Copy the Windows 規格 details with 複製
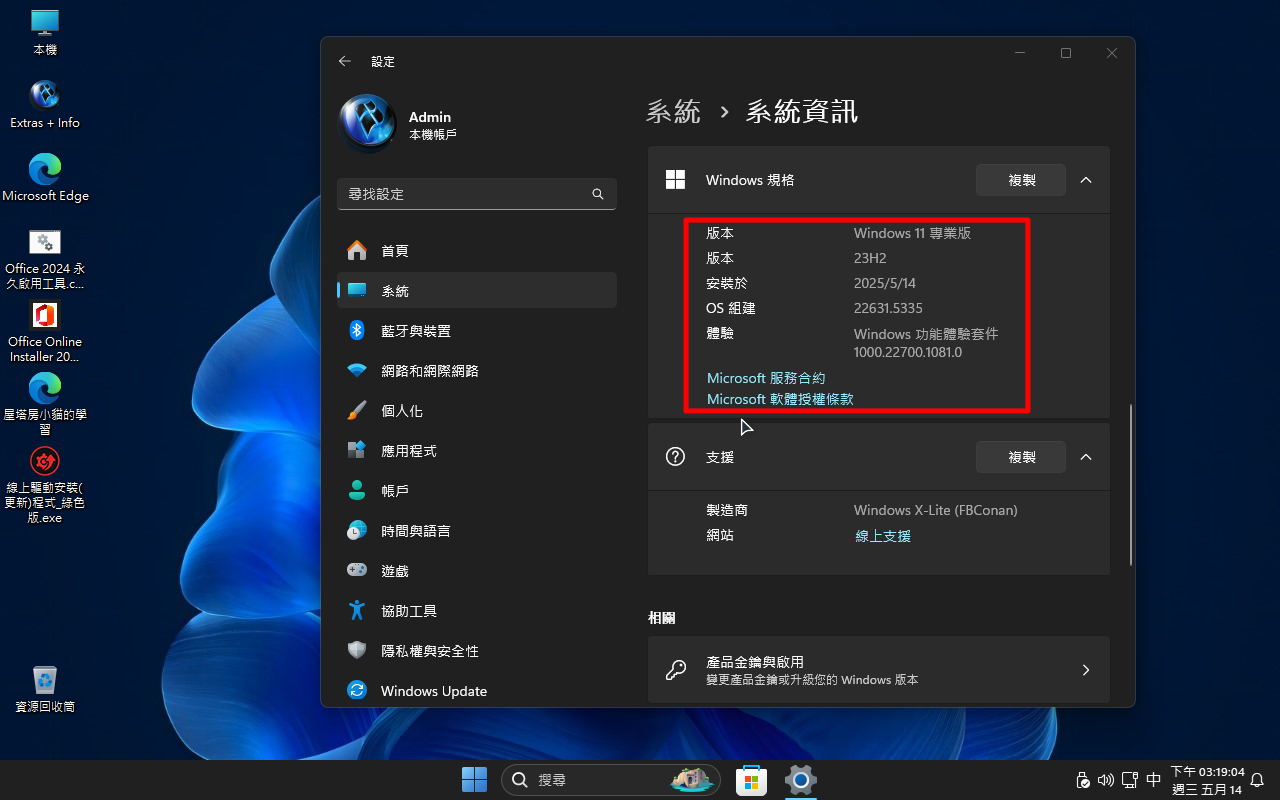The image size is (1280, 800). tap(1021, 180)
